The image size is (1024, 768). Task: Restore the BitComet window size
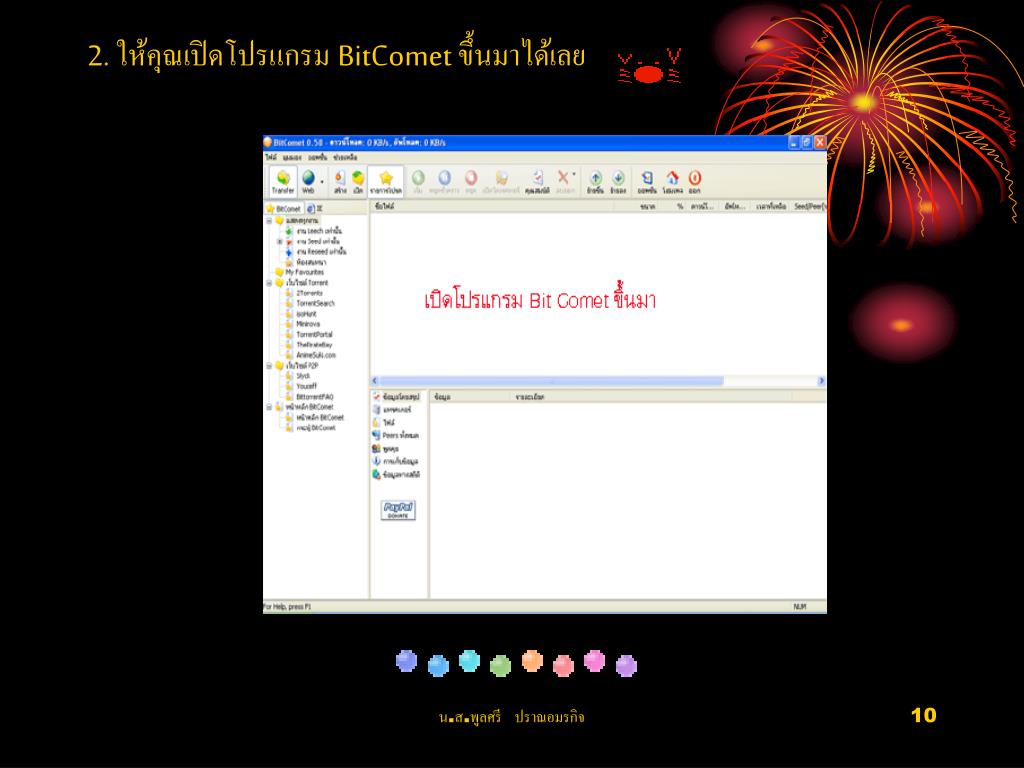point(807,142)
